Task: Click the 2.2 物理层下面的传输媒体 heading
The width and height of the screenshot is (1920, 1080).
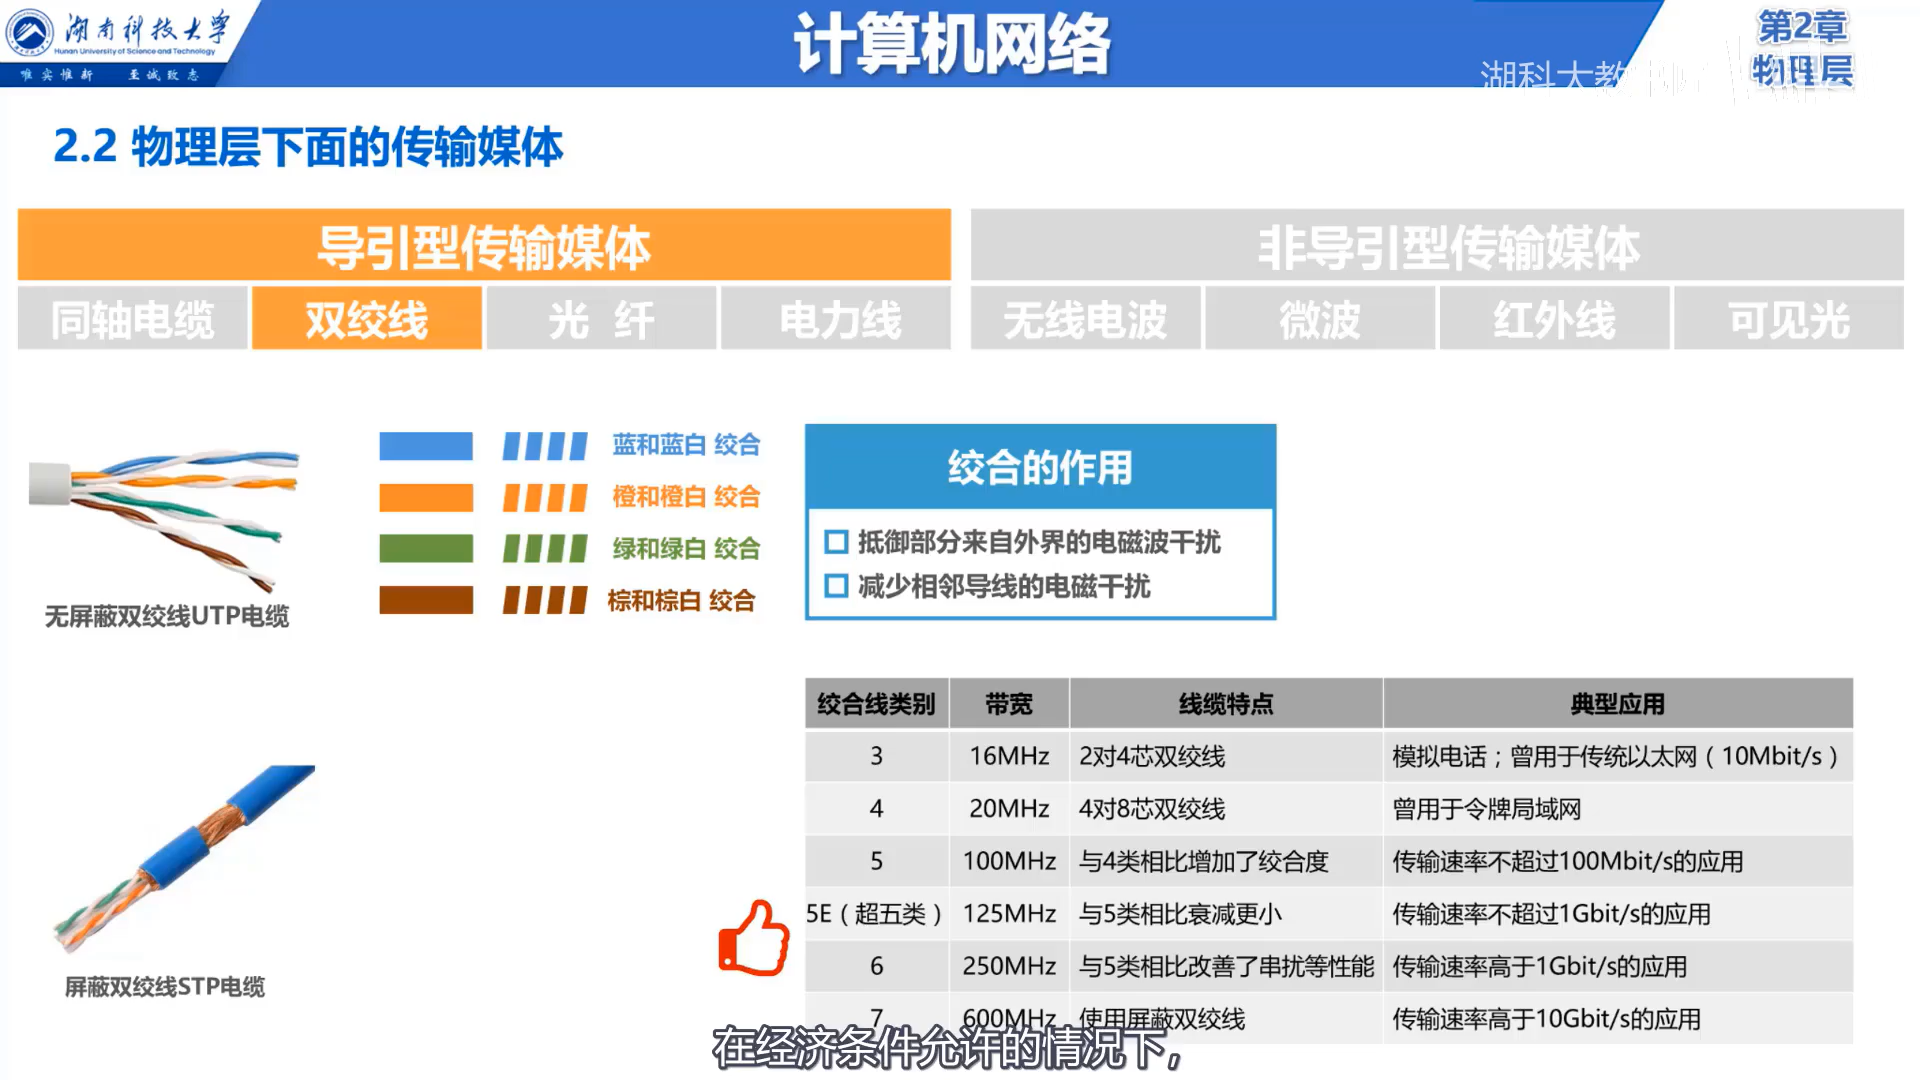Action: (308, 147)
